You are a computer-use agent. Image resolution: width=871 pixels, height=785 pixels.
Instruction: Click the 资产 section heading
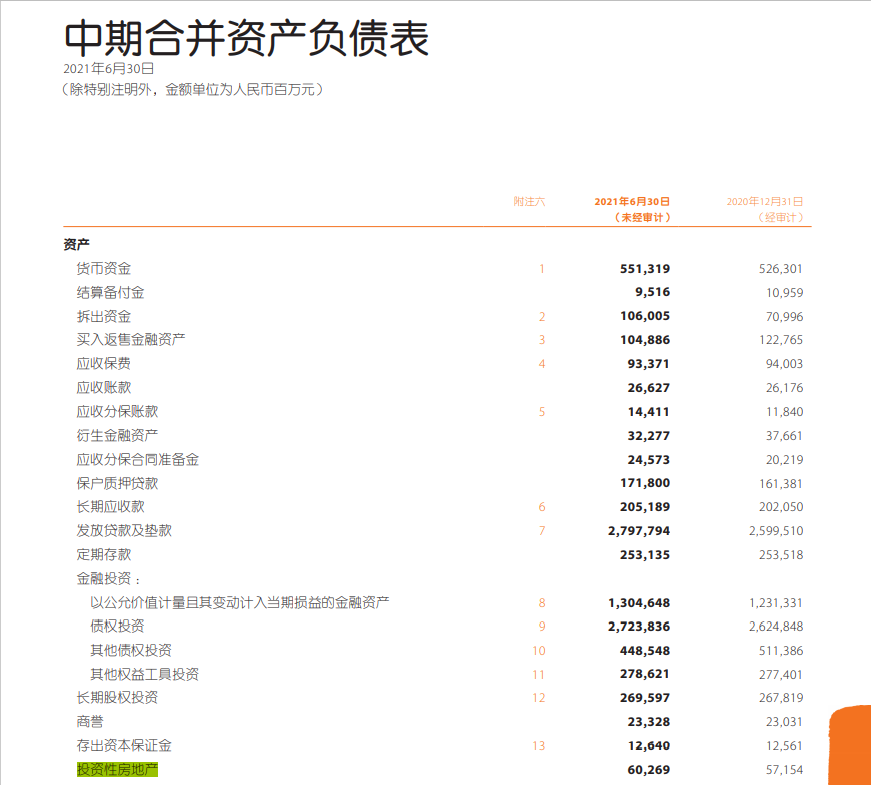pos(77,244)
